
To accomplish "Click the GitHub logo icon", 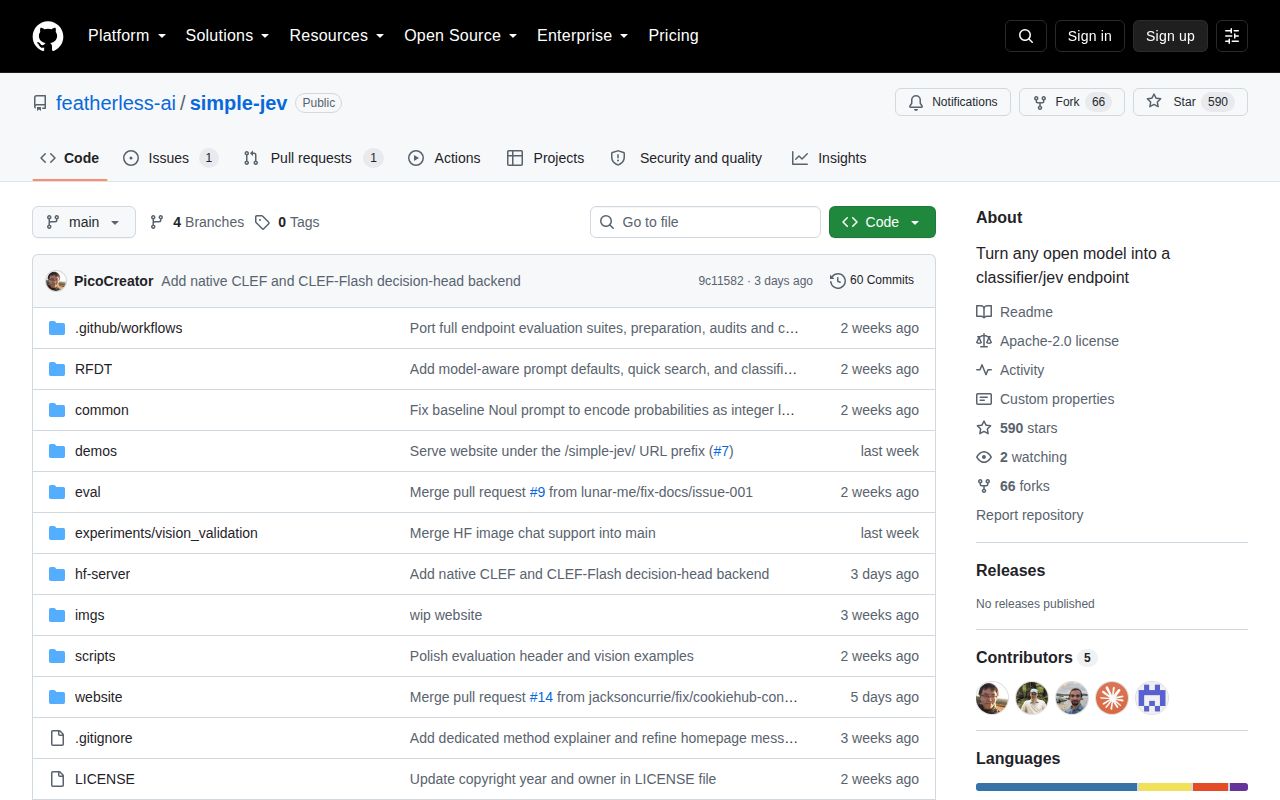I will click(x=48, y=36).
